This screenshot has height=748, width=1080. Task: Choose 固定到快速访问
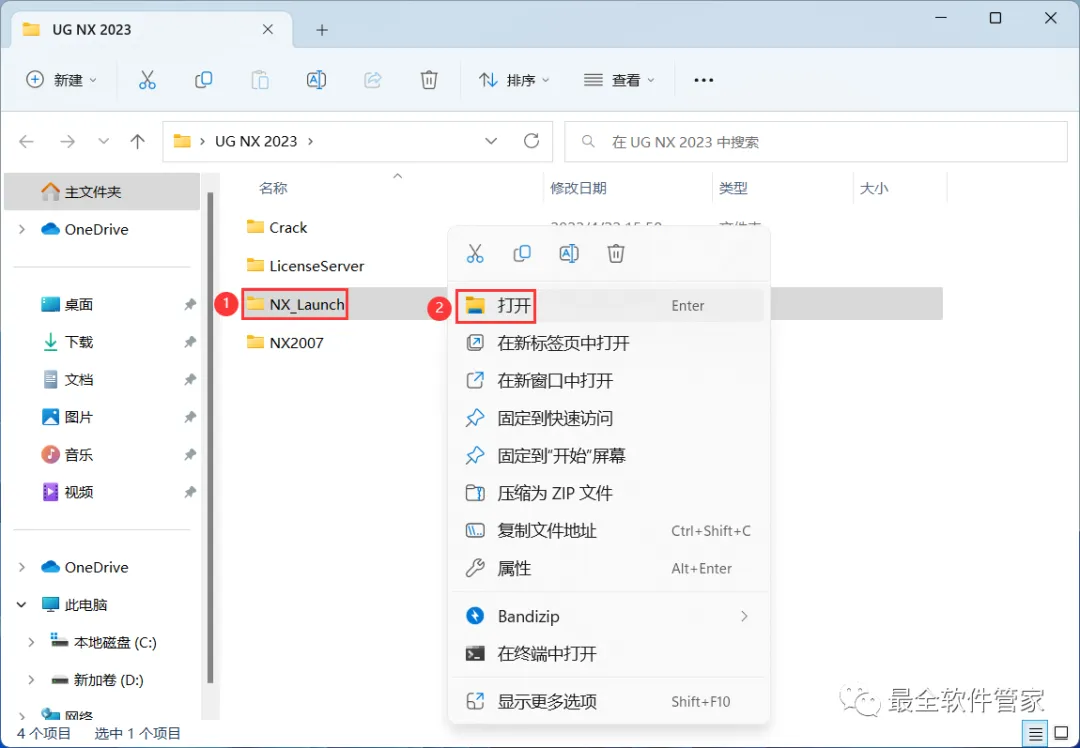point(609,418)
